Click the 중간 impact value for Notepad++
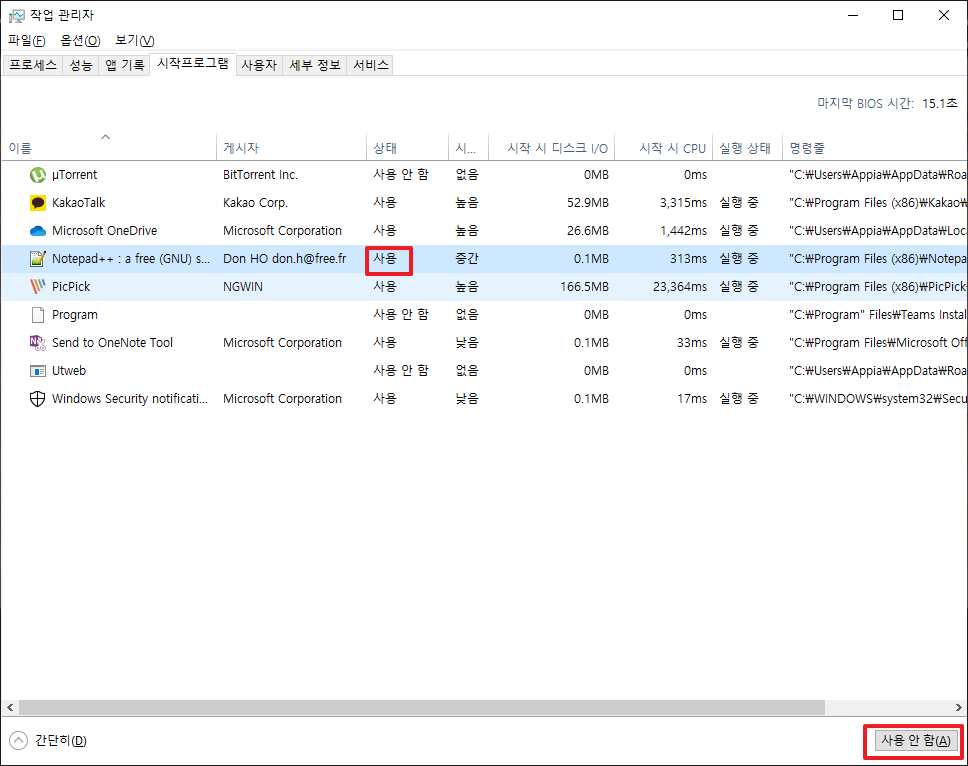Screen dimensions: 968x766 [467, 259]
